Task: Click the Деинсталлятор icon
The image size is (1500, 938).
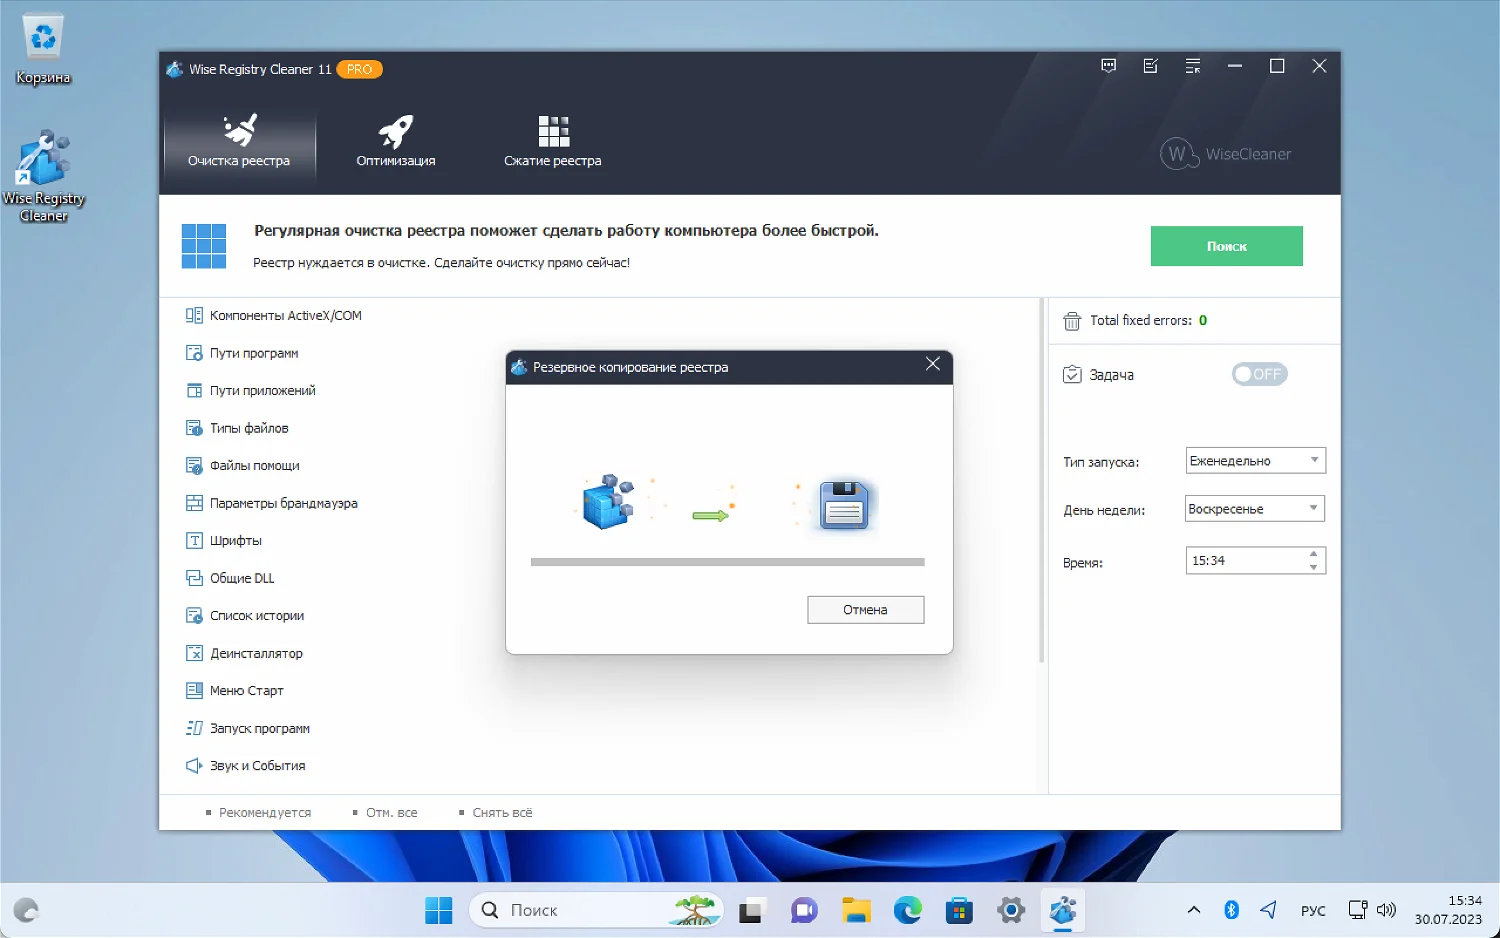Action: click(x=194, y=653)
